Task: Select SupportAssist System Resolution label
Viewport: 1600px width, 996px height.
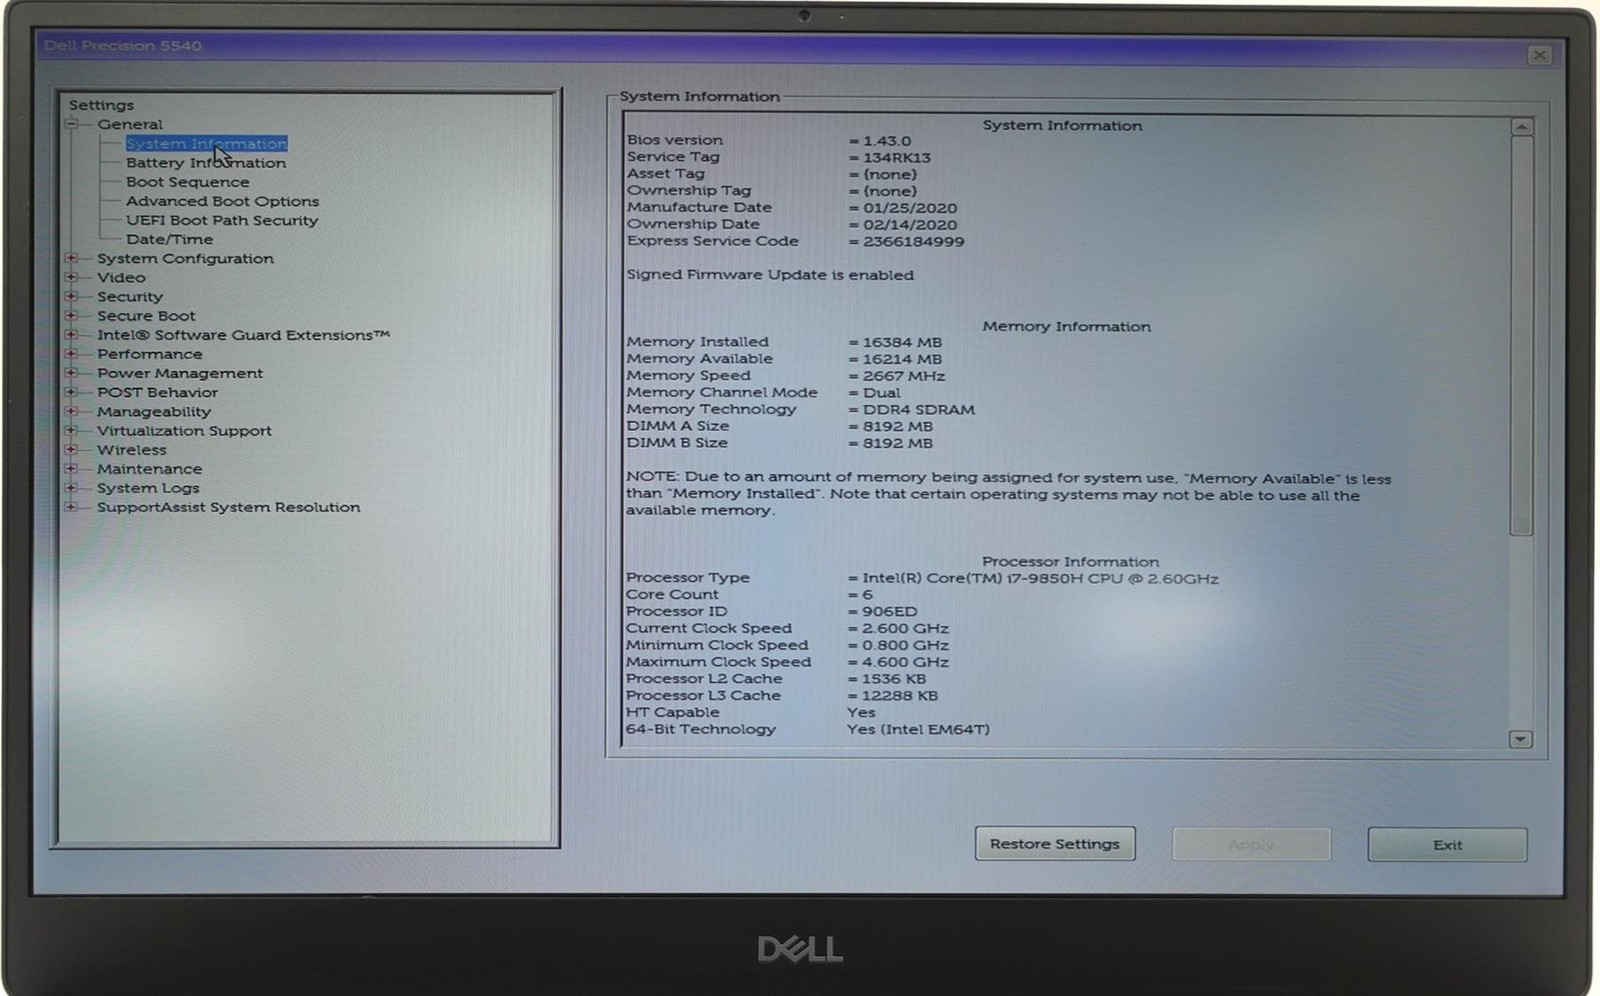Action: click(228, 507)
